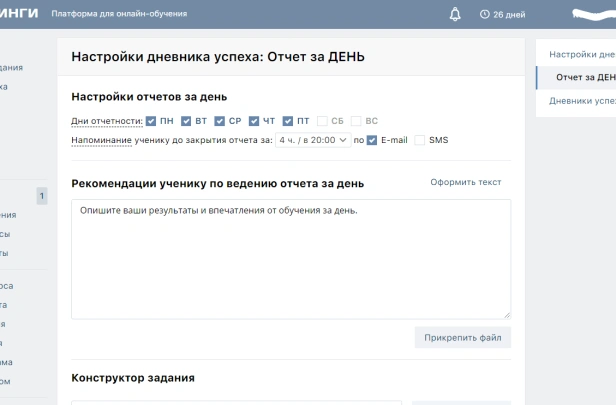The height and width of the screenshot is (405, 616).
Task: Enable the СБ reporting day
Action: pyautogui.click(x=322, y=121)
